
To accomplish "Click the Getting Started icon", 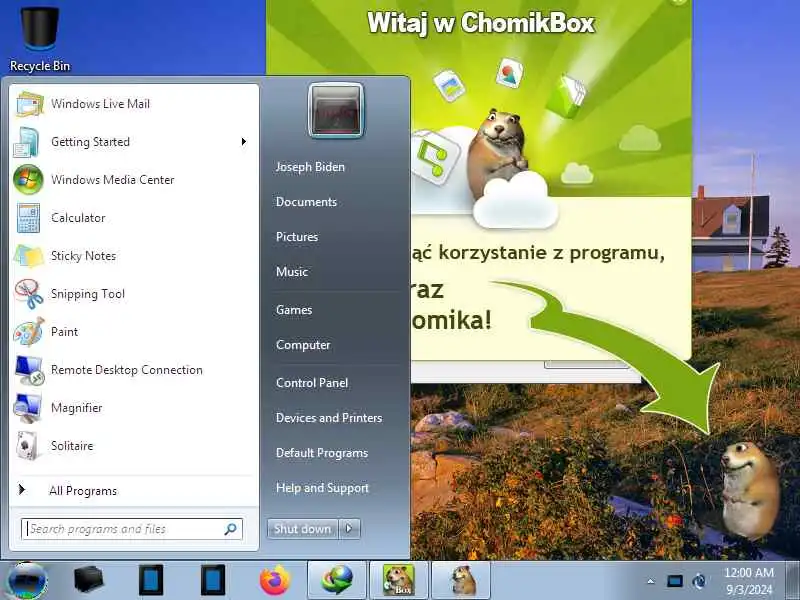I will tap(27, 142).
